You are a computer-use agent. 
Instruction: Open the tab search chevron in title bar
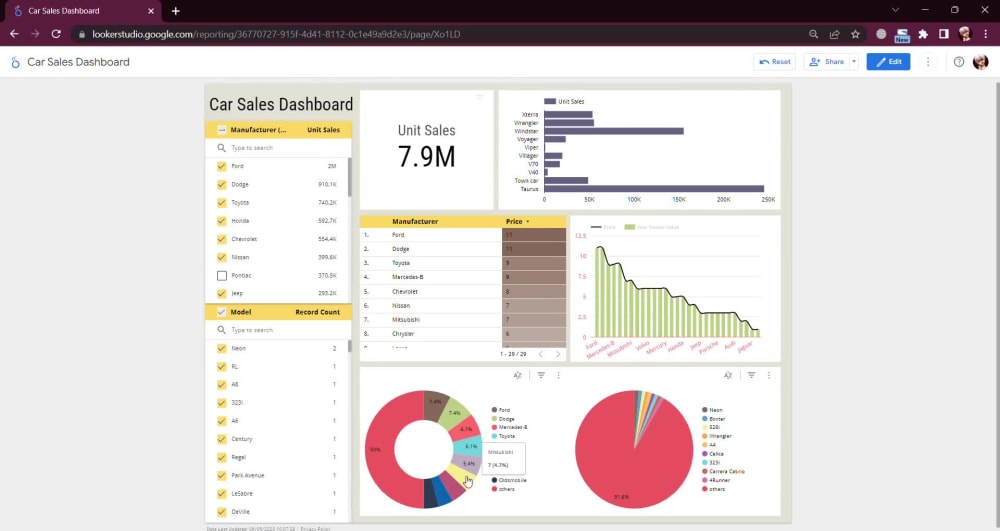(895, 10)
